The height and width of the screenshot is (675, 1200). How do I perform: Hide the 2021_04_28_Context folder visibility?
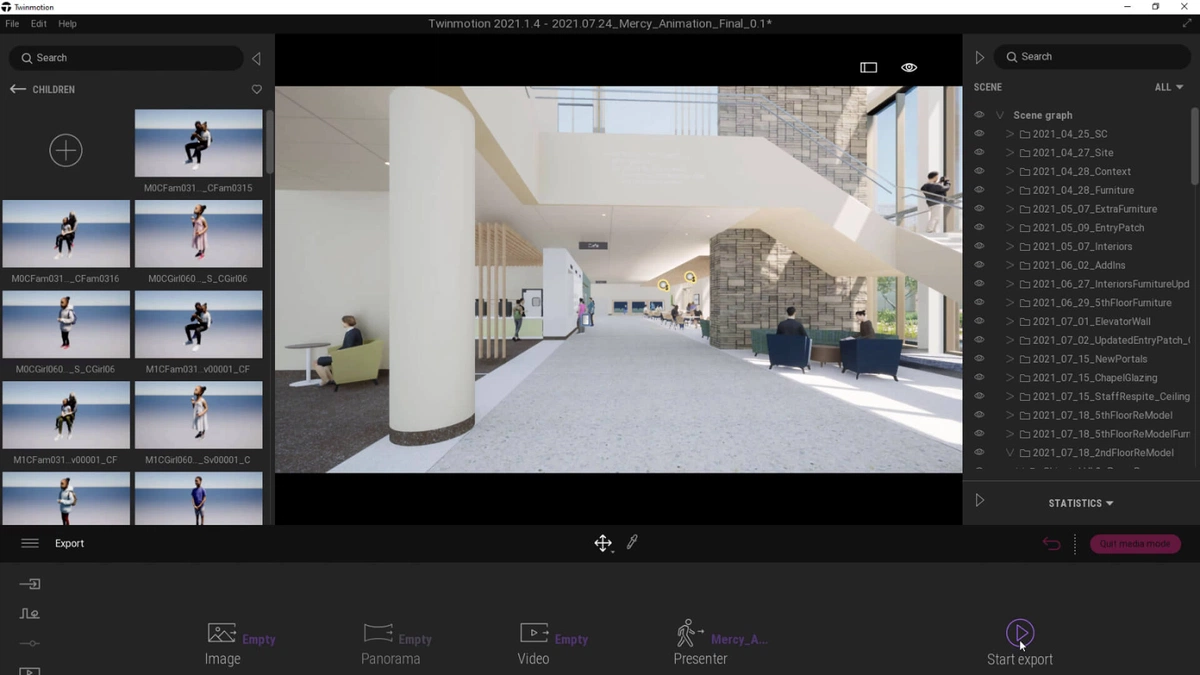[979, 171]
